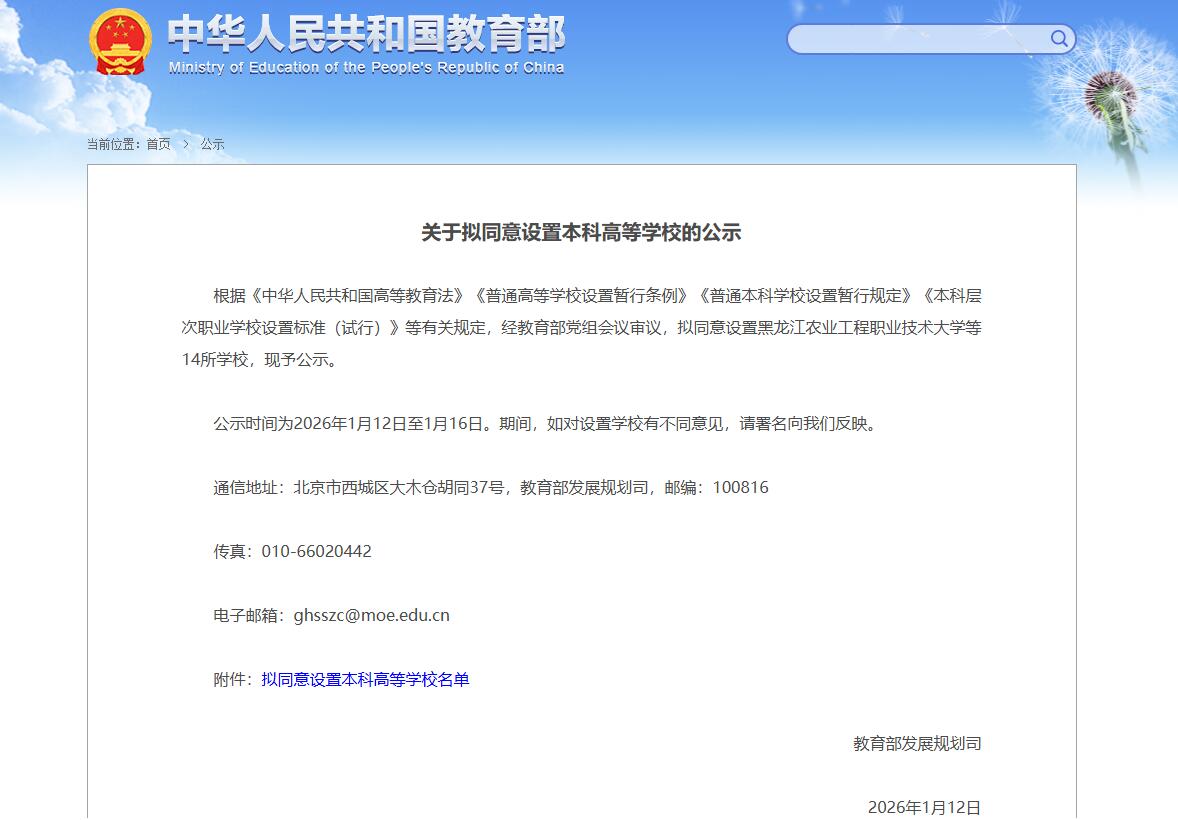Click the 教育部发展规划司 signature line
The width and height of the screenshot is (1178, 820).
(916, 744)
